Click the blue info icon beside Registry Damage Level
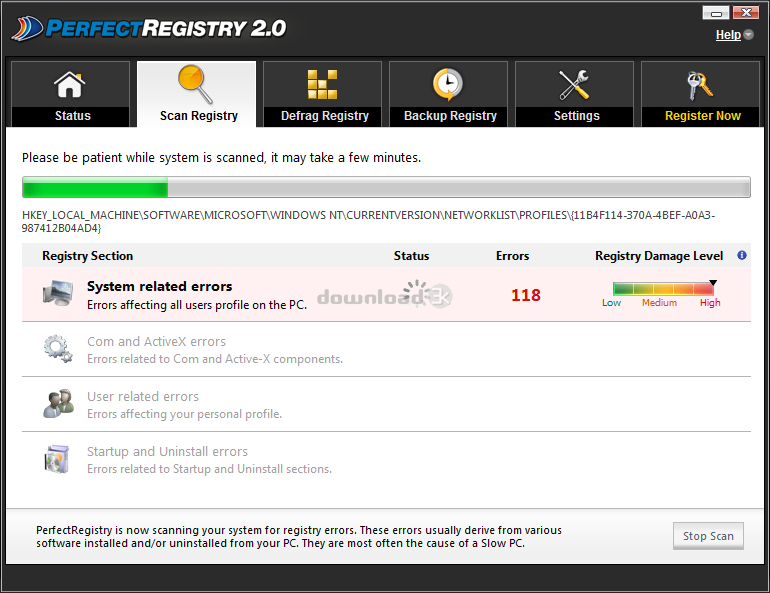This screenshot has height=593, width=770. (742, 256)
